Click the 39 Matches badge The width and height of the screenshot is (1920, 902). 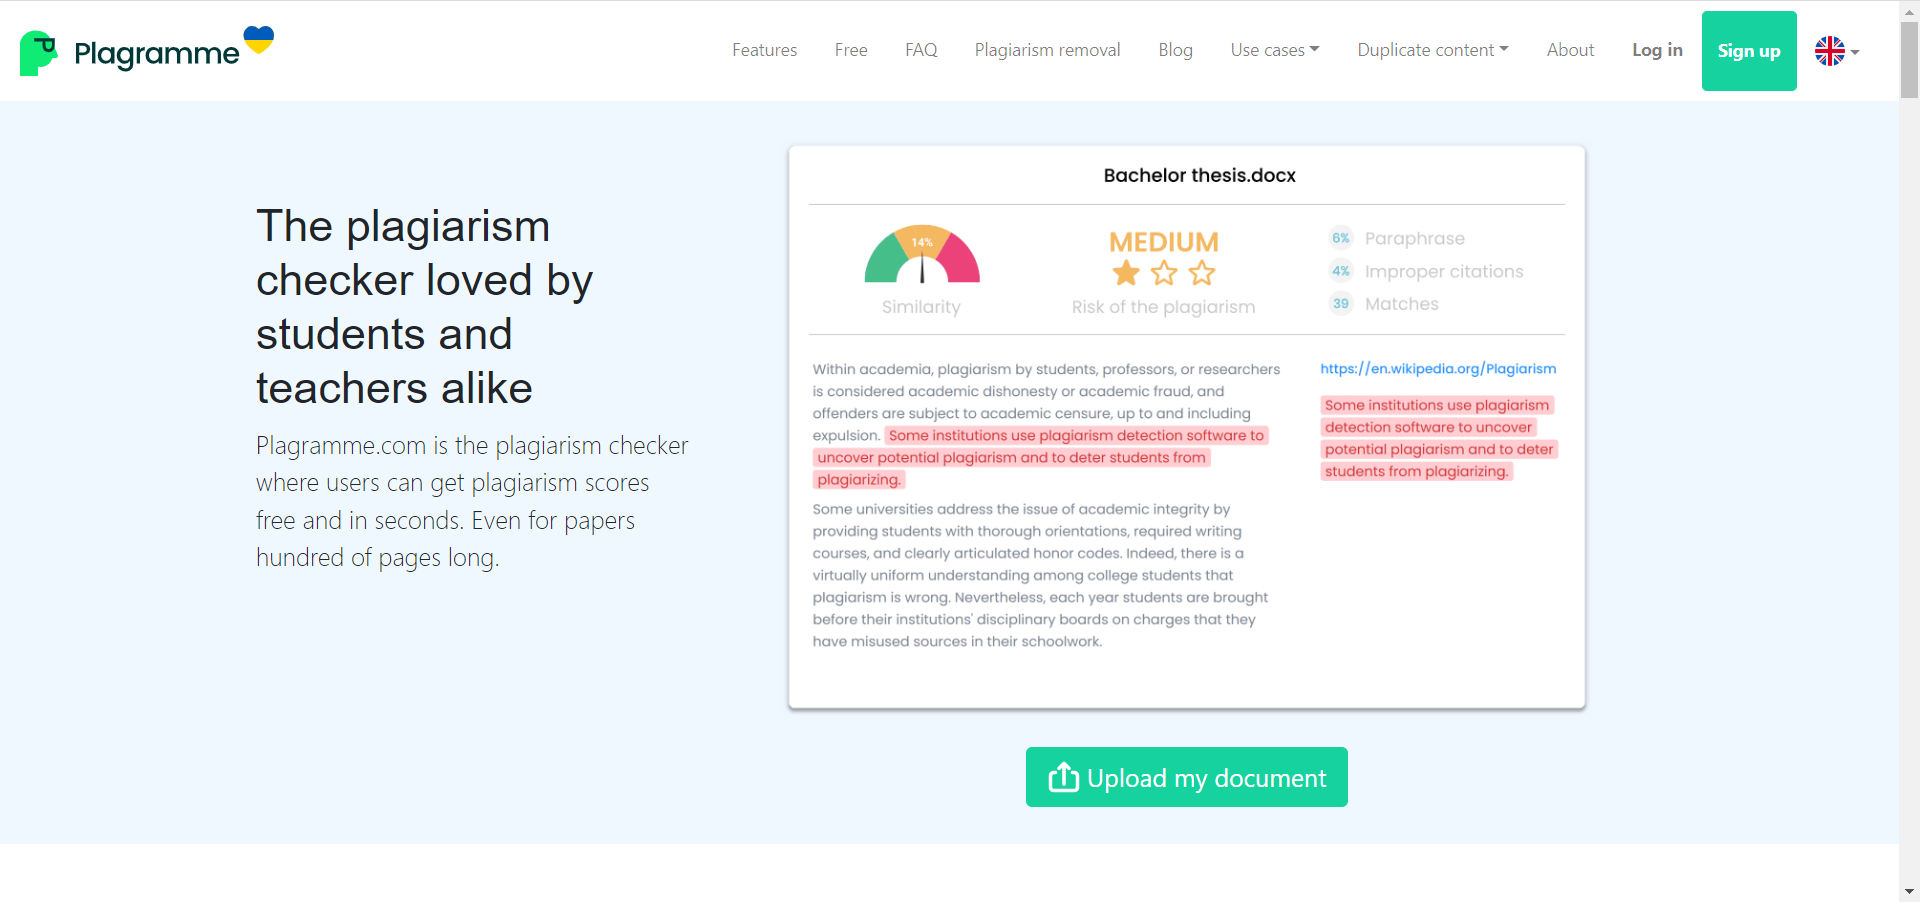coord(1341,304)
